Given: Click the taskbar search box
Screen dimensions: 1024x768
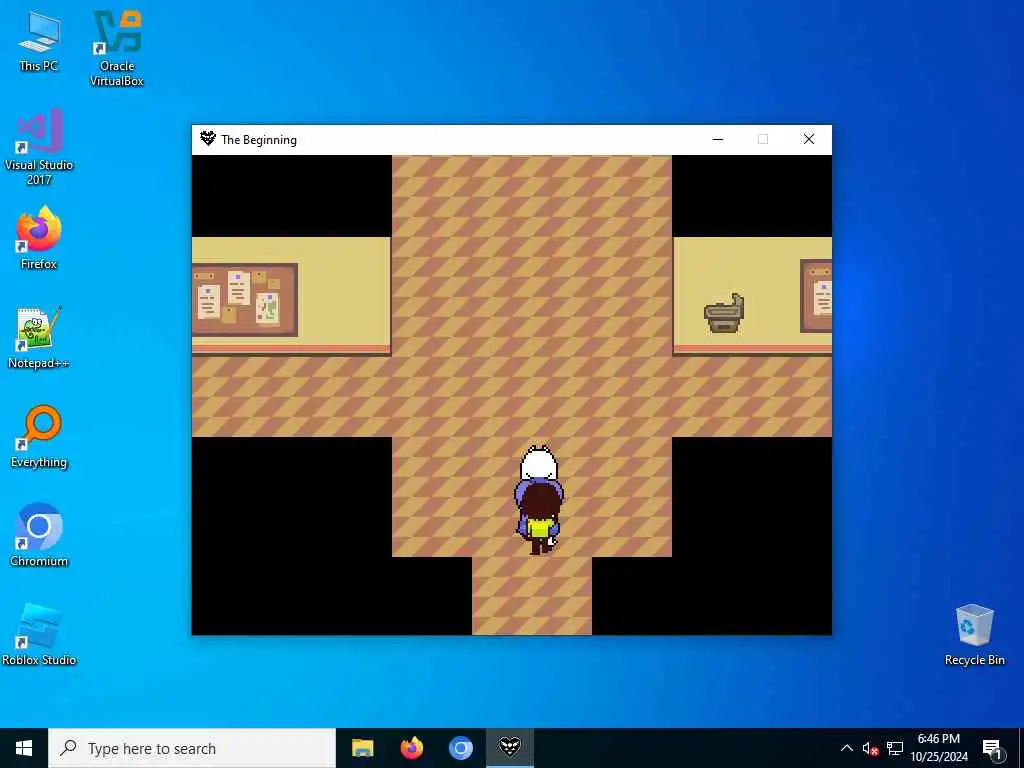Looking at the screenshot, I should pyautogui.click(x=192, y=748).
